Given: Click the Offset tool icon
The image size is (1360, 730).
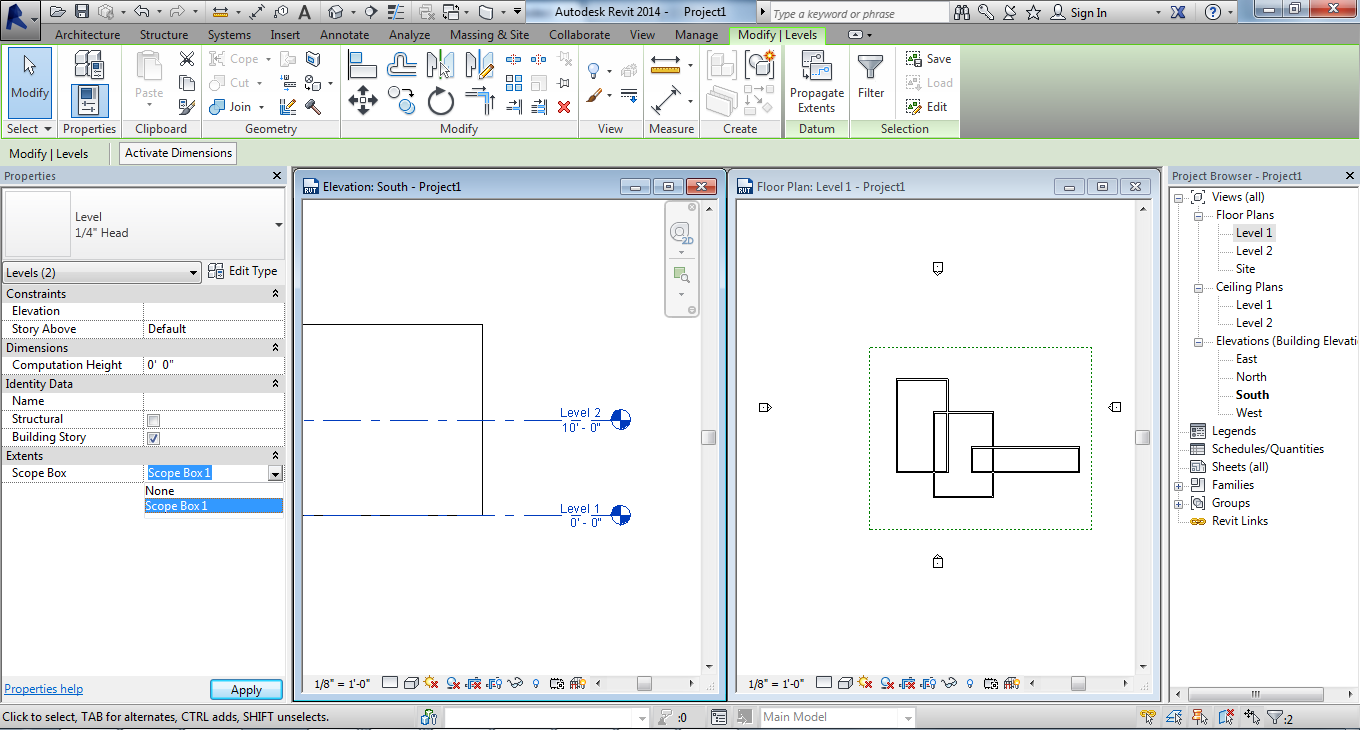Looking at the screenshot, I should 401,65.
